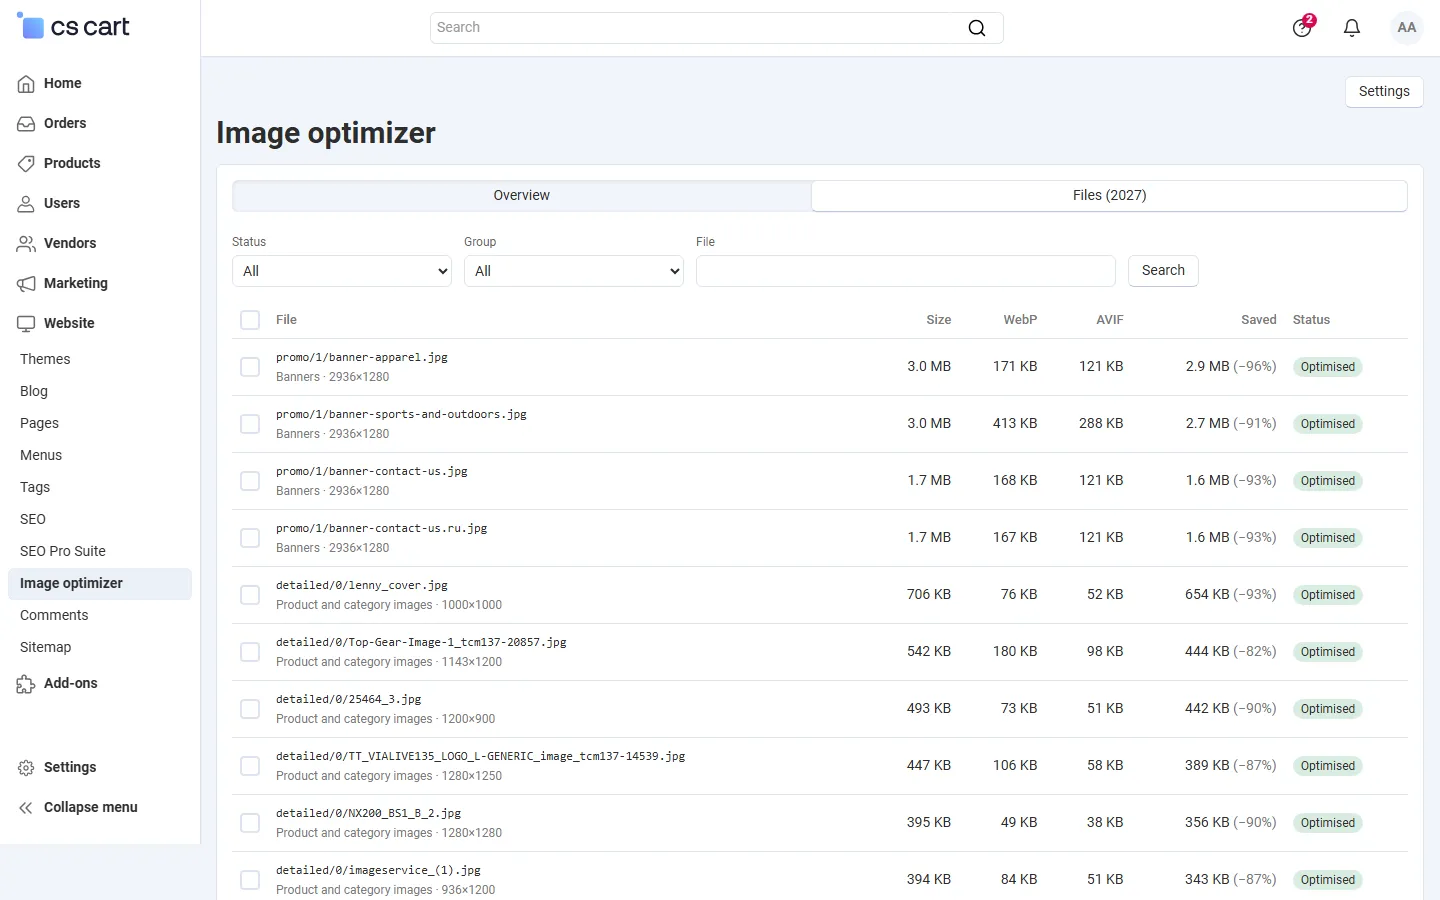The width and height of the screenshot is (1440, 900).
Task: Check the 25464_3.jpg row checkbox
Action: (x=250, y=709)
